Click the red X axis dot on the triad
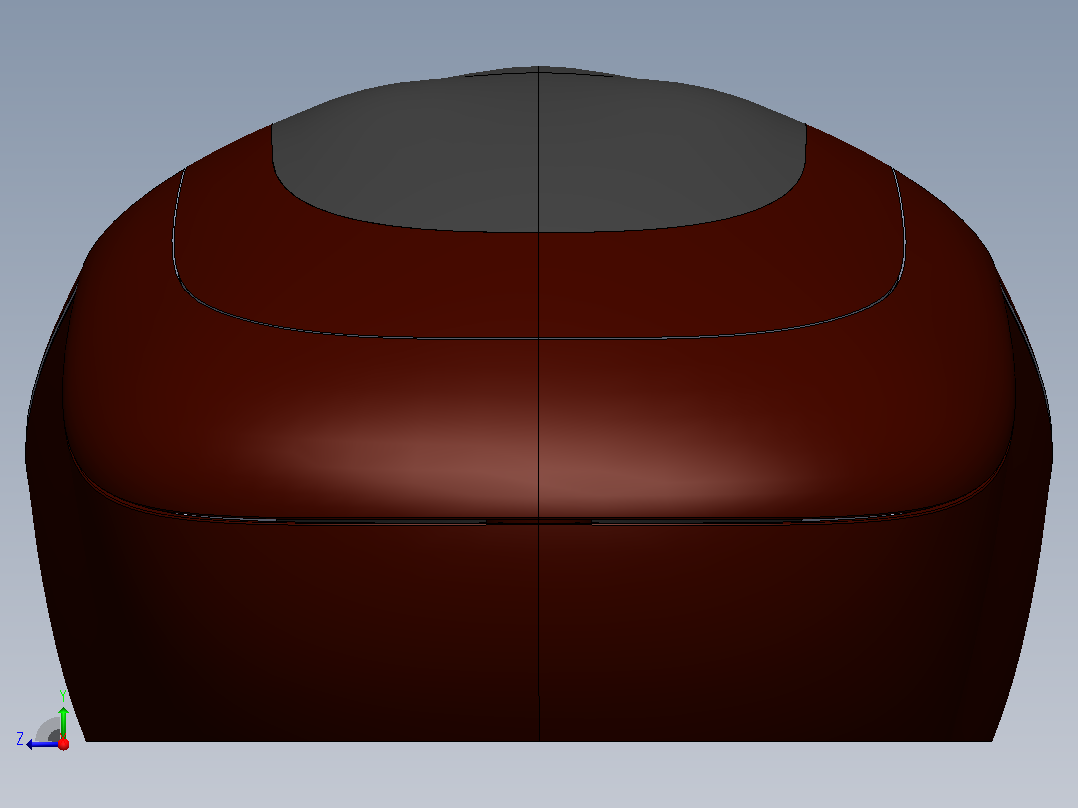This screenshot has height=808, width=1078. (x=64, y=744)
